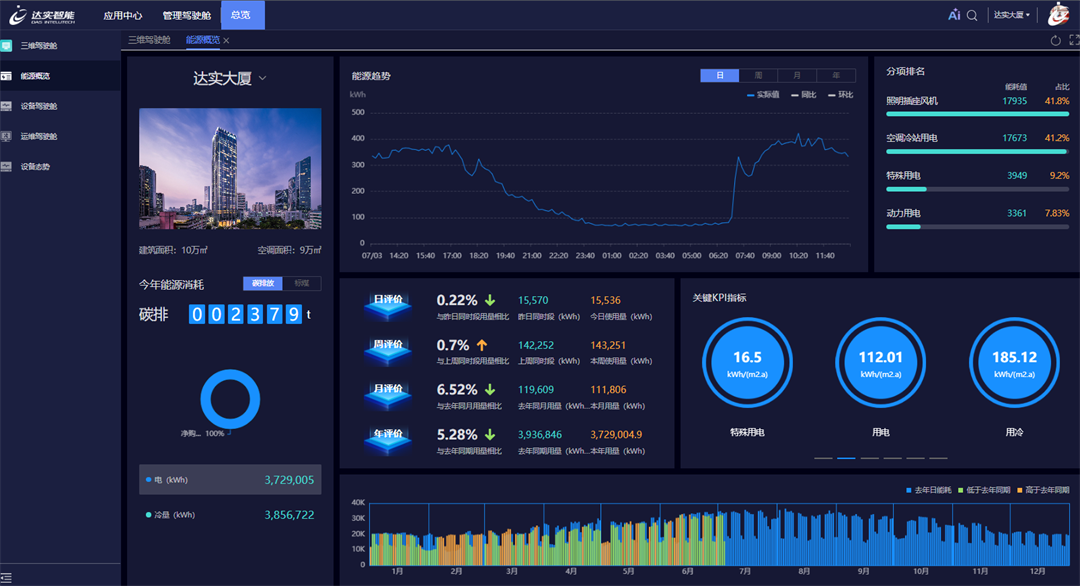Open the user avatar in top right

(1058, 15)
